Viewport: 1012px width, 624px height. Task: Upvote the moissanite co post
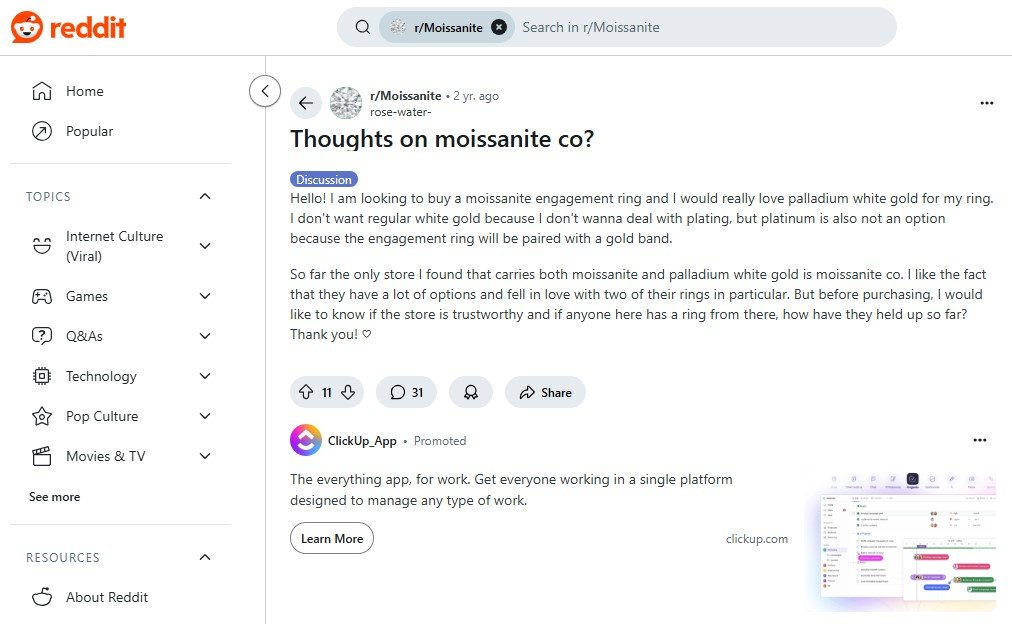pyautogui.click(x=306, y=392)
